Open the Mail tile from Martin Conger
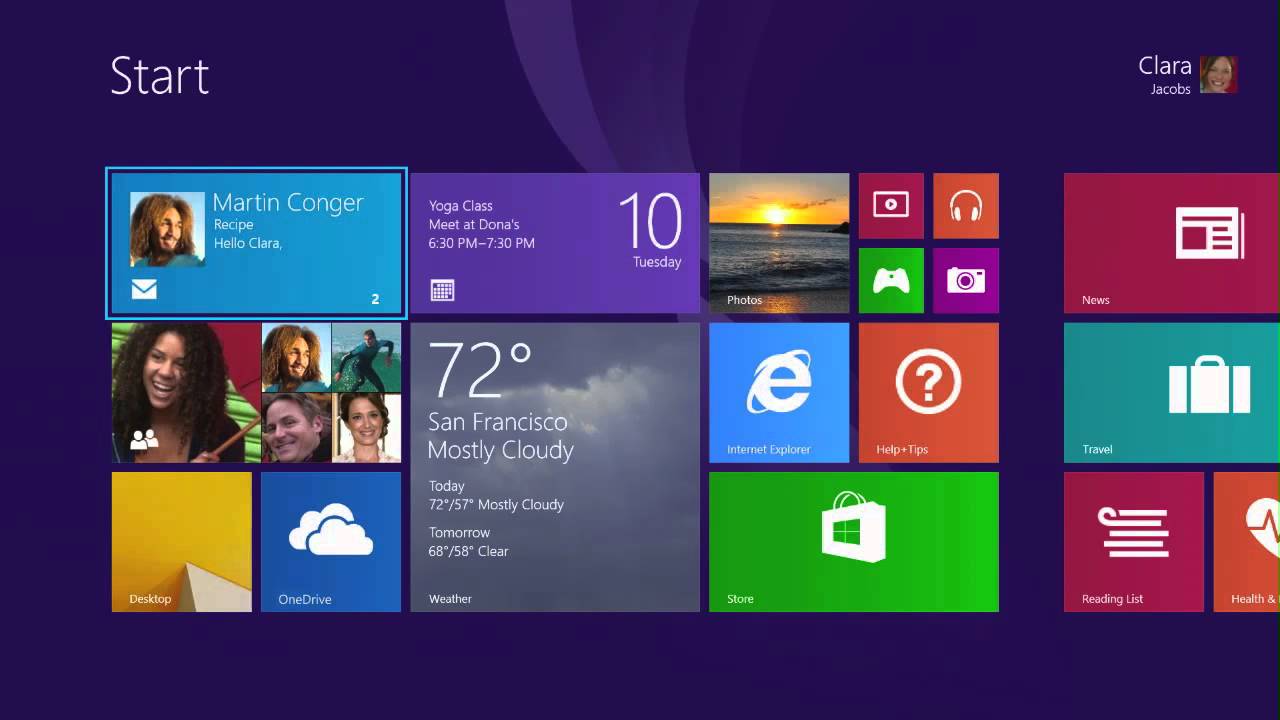The width and height of the screenshot is (1280, 720). click(256, 243)
